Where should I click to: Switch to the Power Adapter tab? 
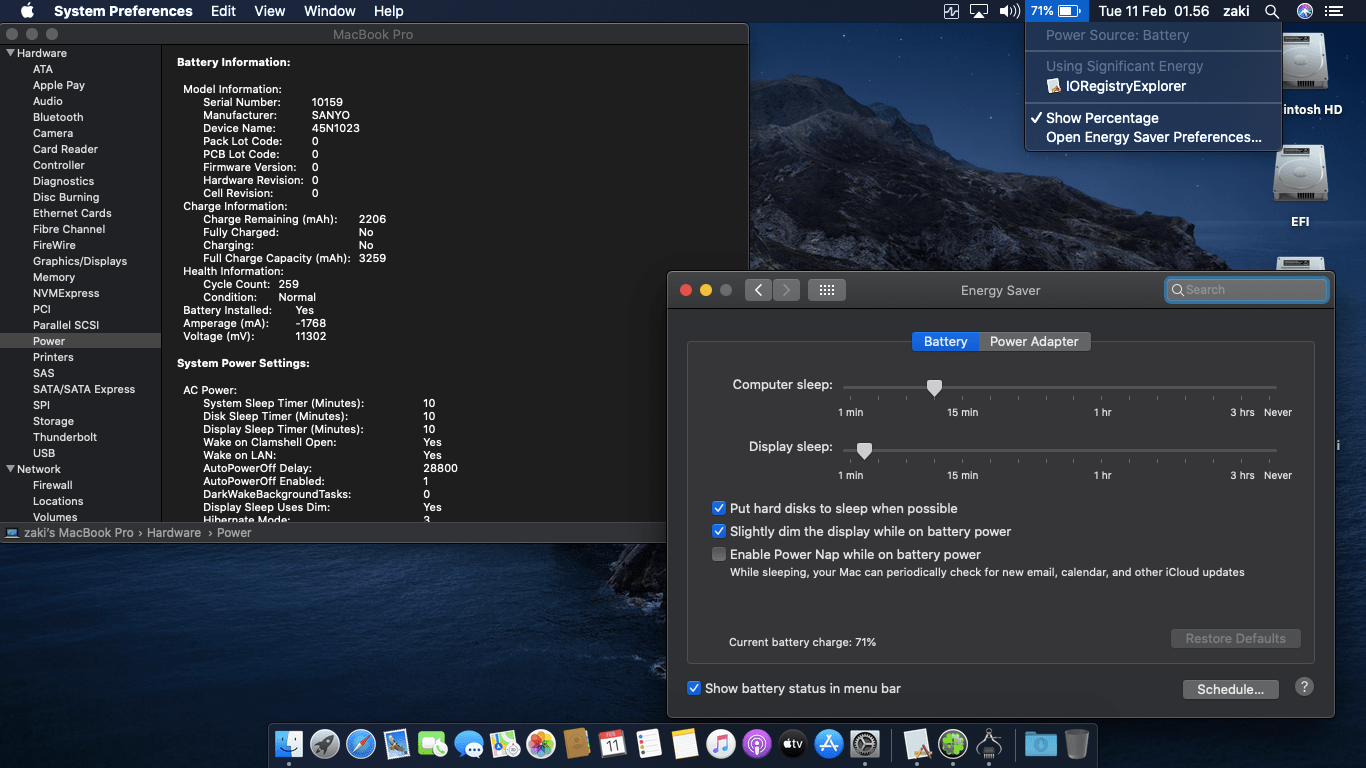(x=1034, y=341)
